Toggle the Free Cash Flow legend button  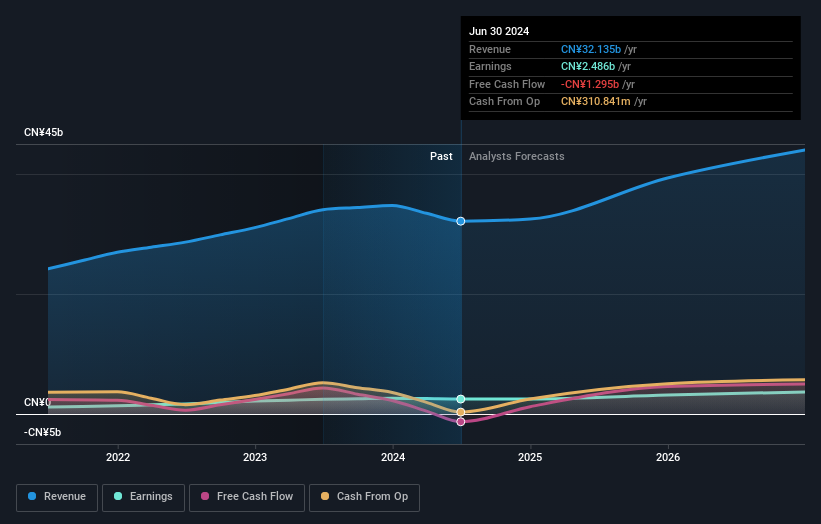[x=247, y=497]
